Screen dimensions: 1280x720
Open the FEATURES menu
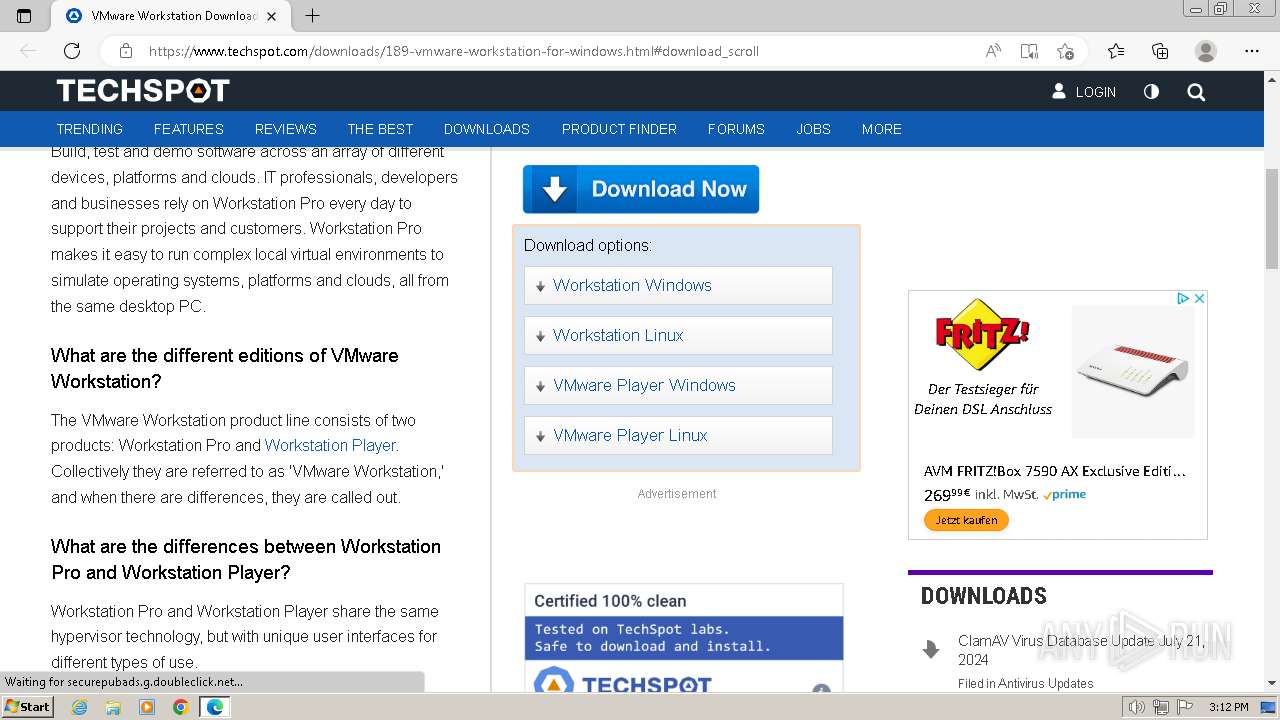click(x=189, y=129)
